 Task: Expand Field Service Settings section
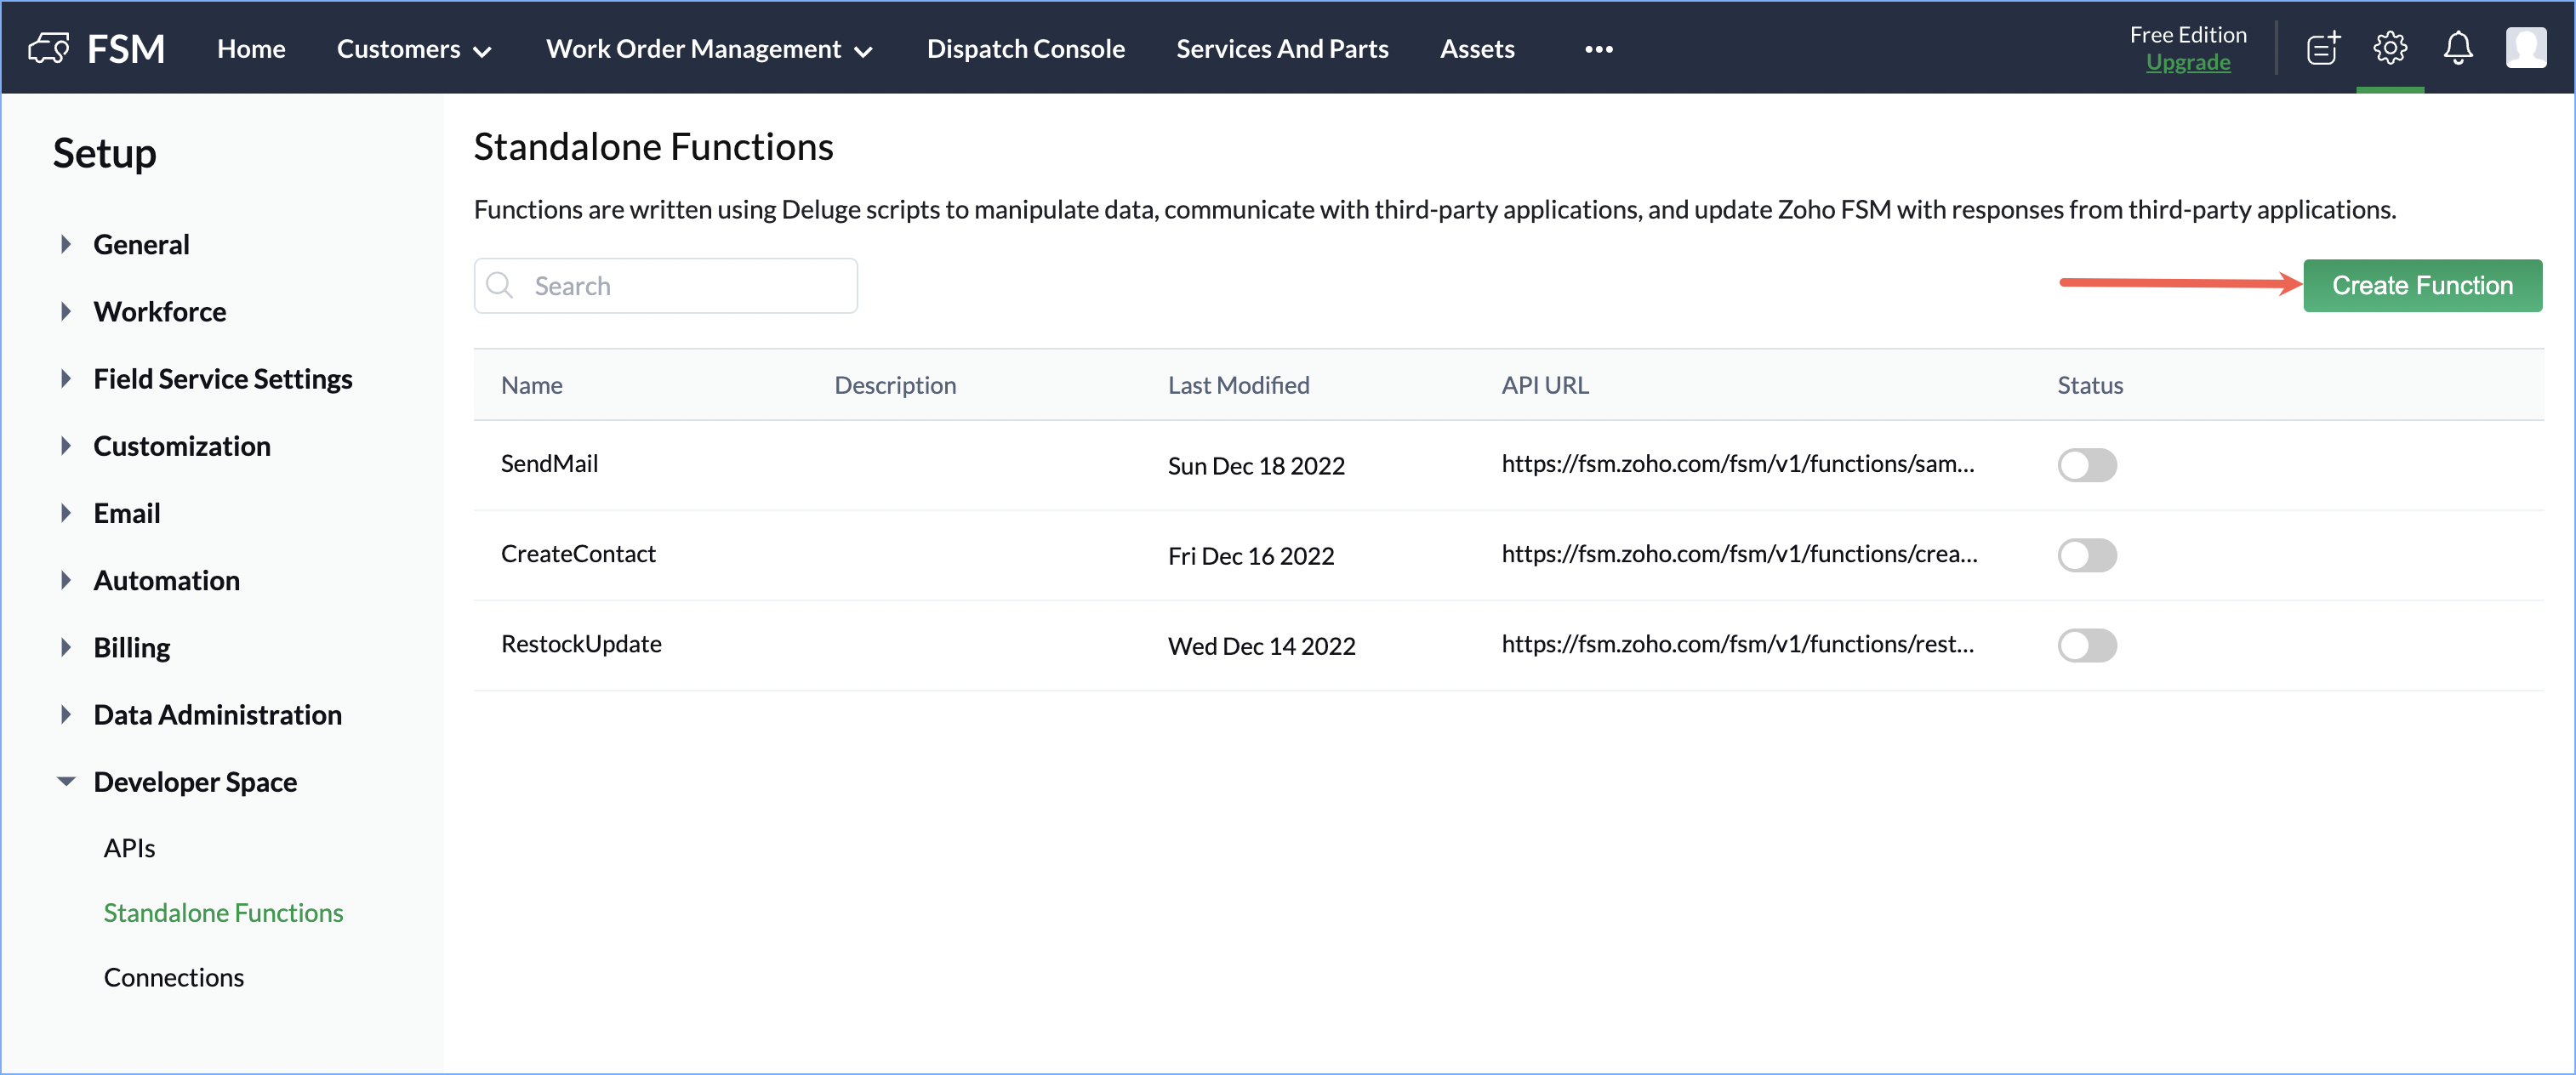66,378
